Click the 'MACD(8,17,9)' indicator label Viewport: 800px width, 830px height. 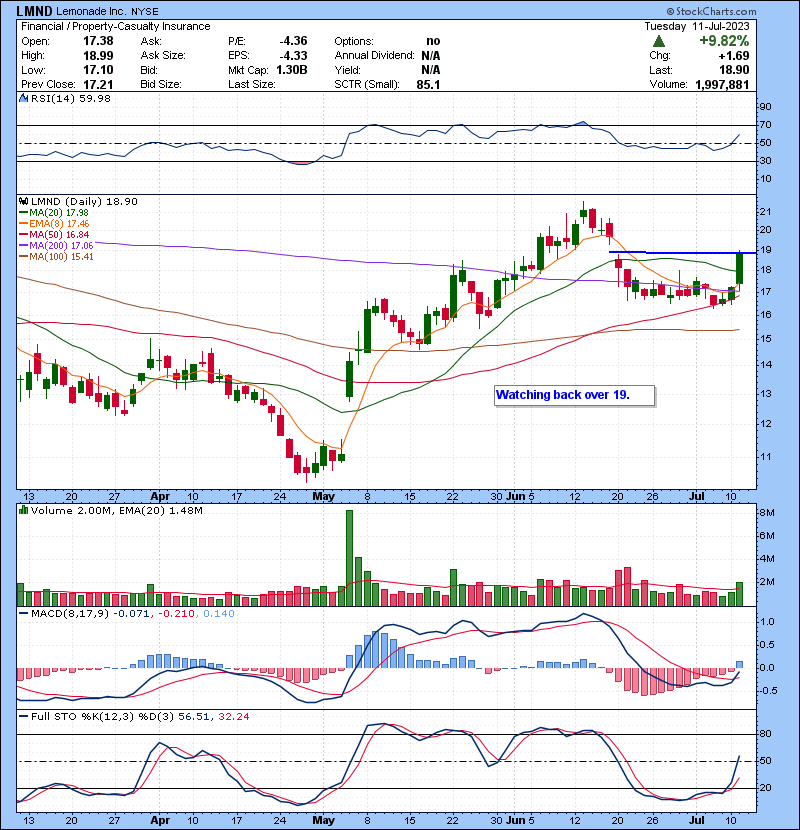tap(70, 614)
